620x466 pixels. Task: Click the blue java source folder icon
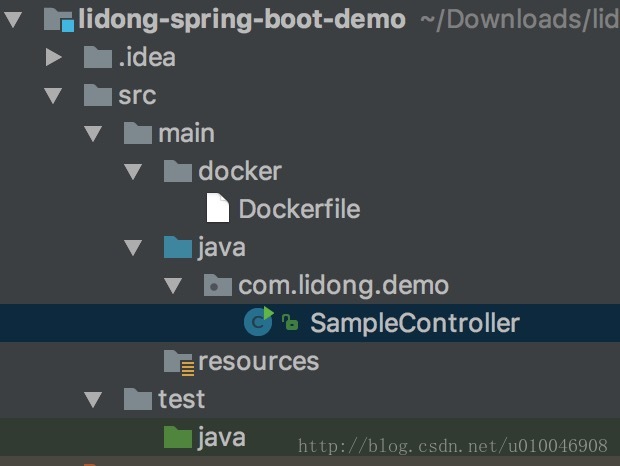(177, 247)
